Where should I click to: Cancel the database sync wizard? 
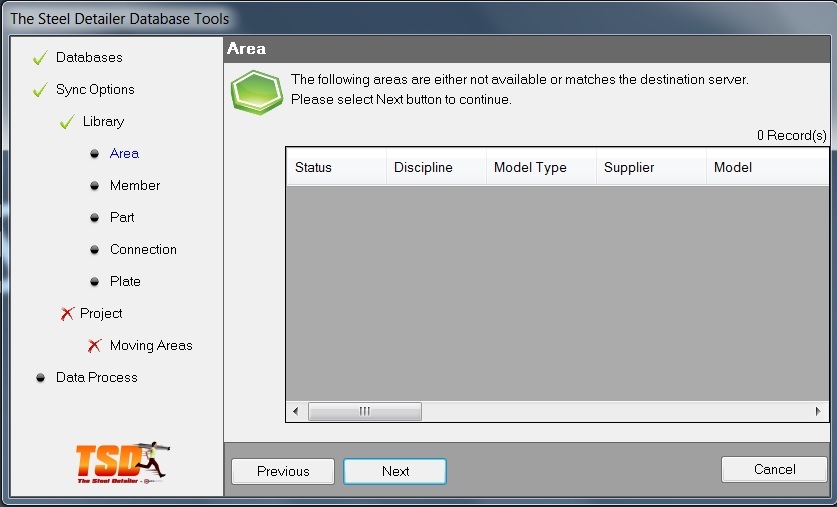tap(774, 469)
